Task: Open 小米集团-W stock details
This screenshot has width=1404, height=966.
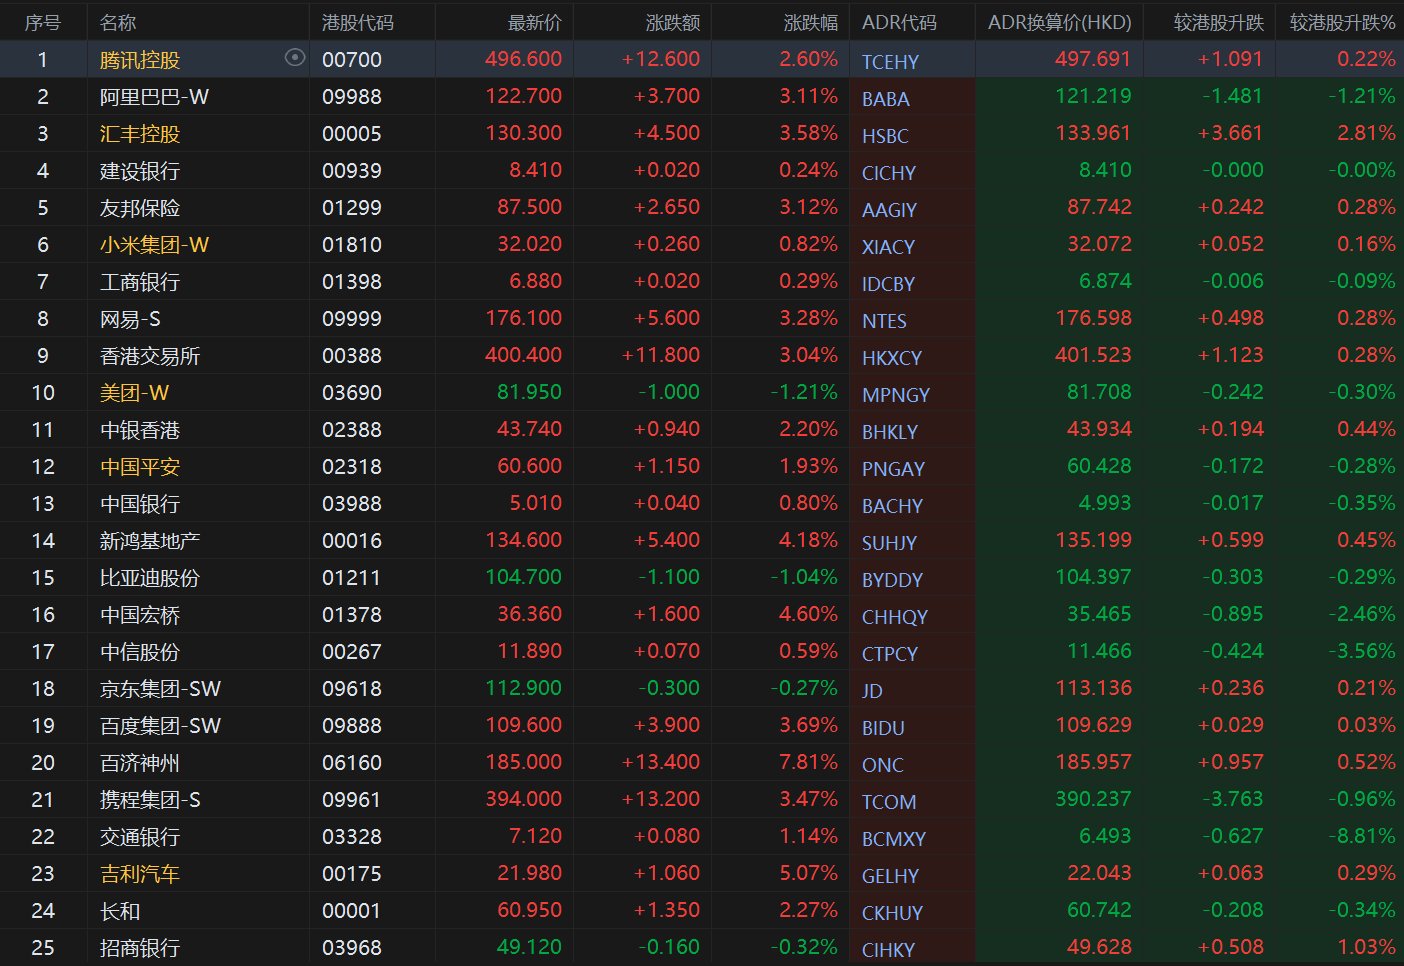Action: (154, 245)
